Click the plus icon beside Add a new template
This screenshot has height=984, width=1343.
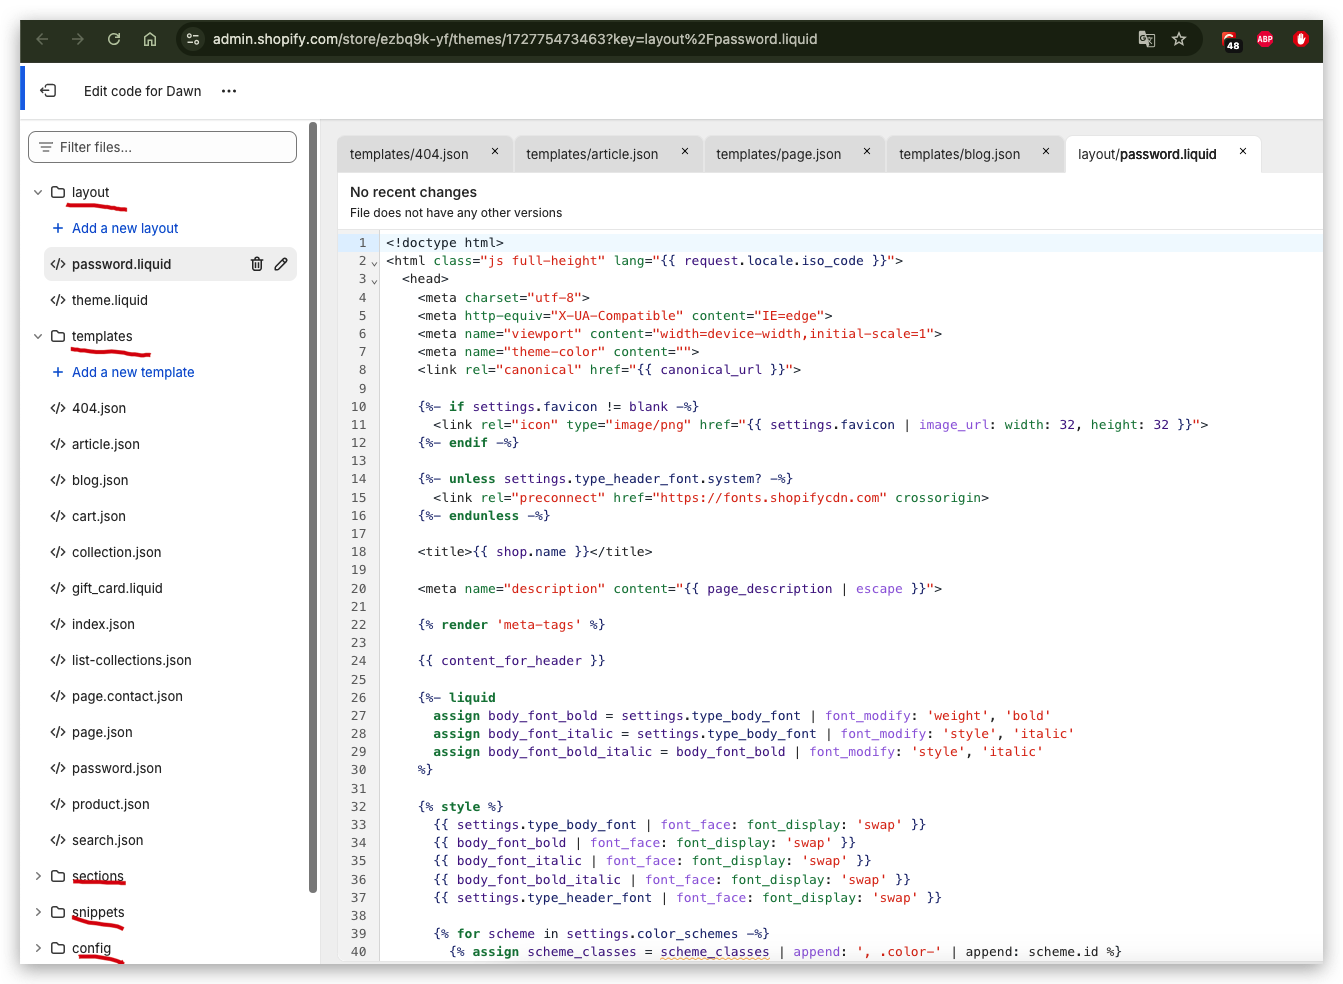58,372
